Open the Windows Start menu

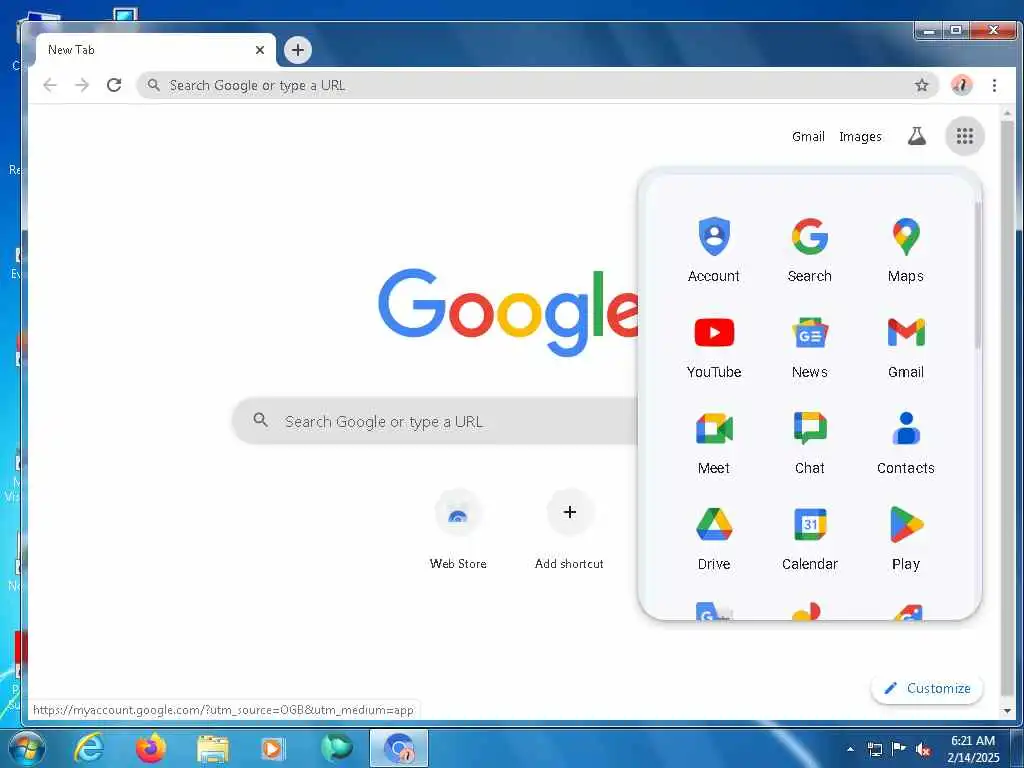click(25, 748)
